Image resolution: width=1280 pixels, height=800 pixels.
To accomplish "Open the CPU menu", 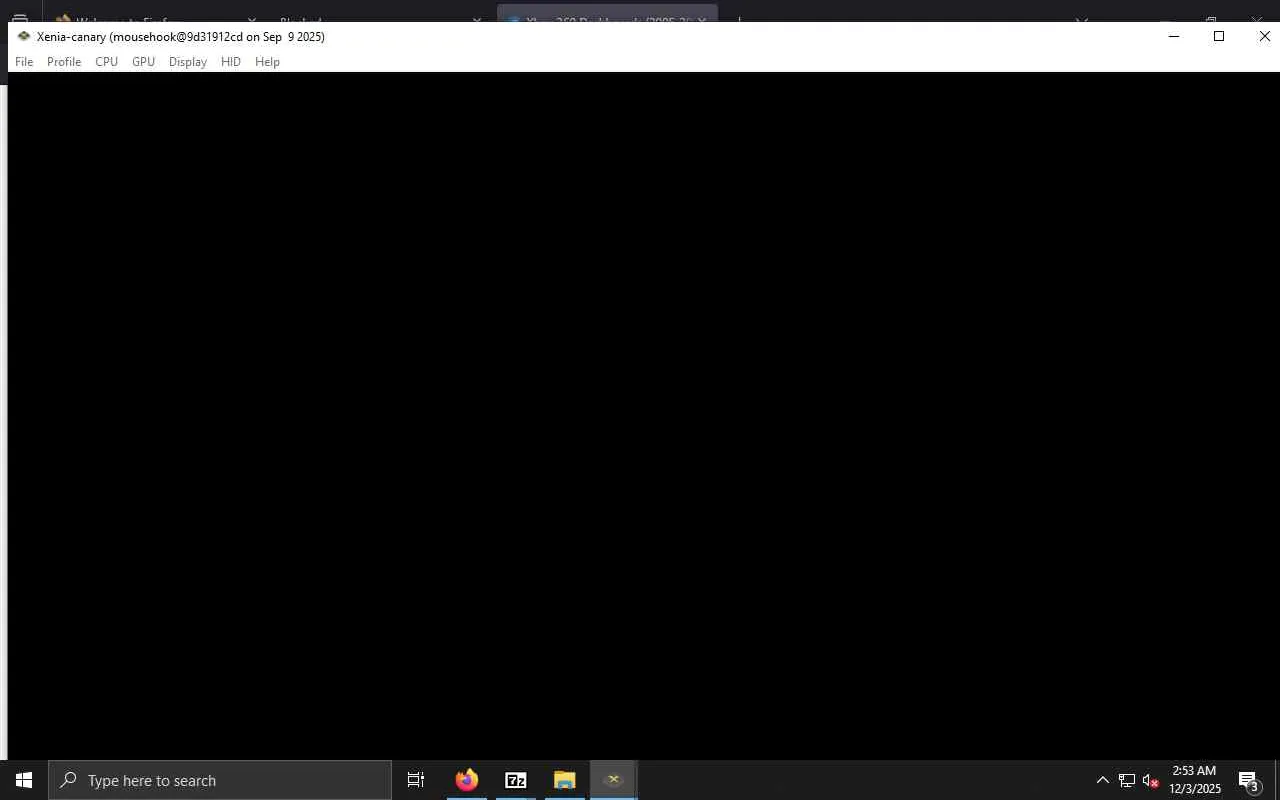I will point(107,62).
